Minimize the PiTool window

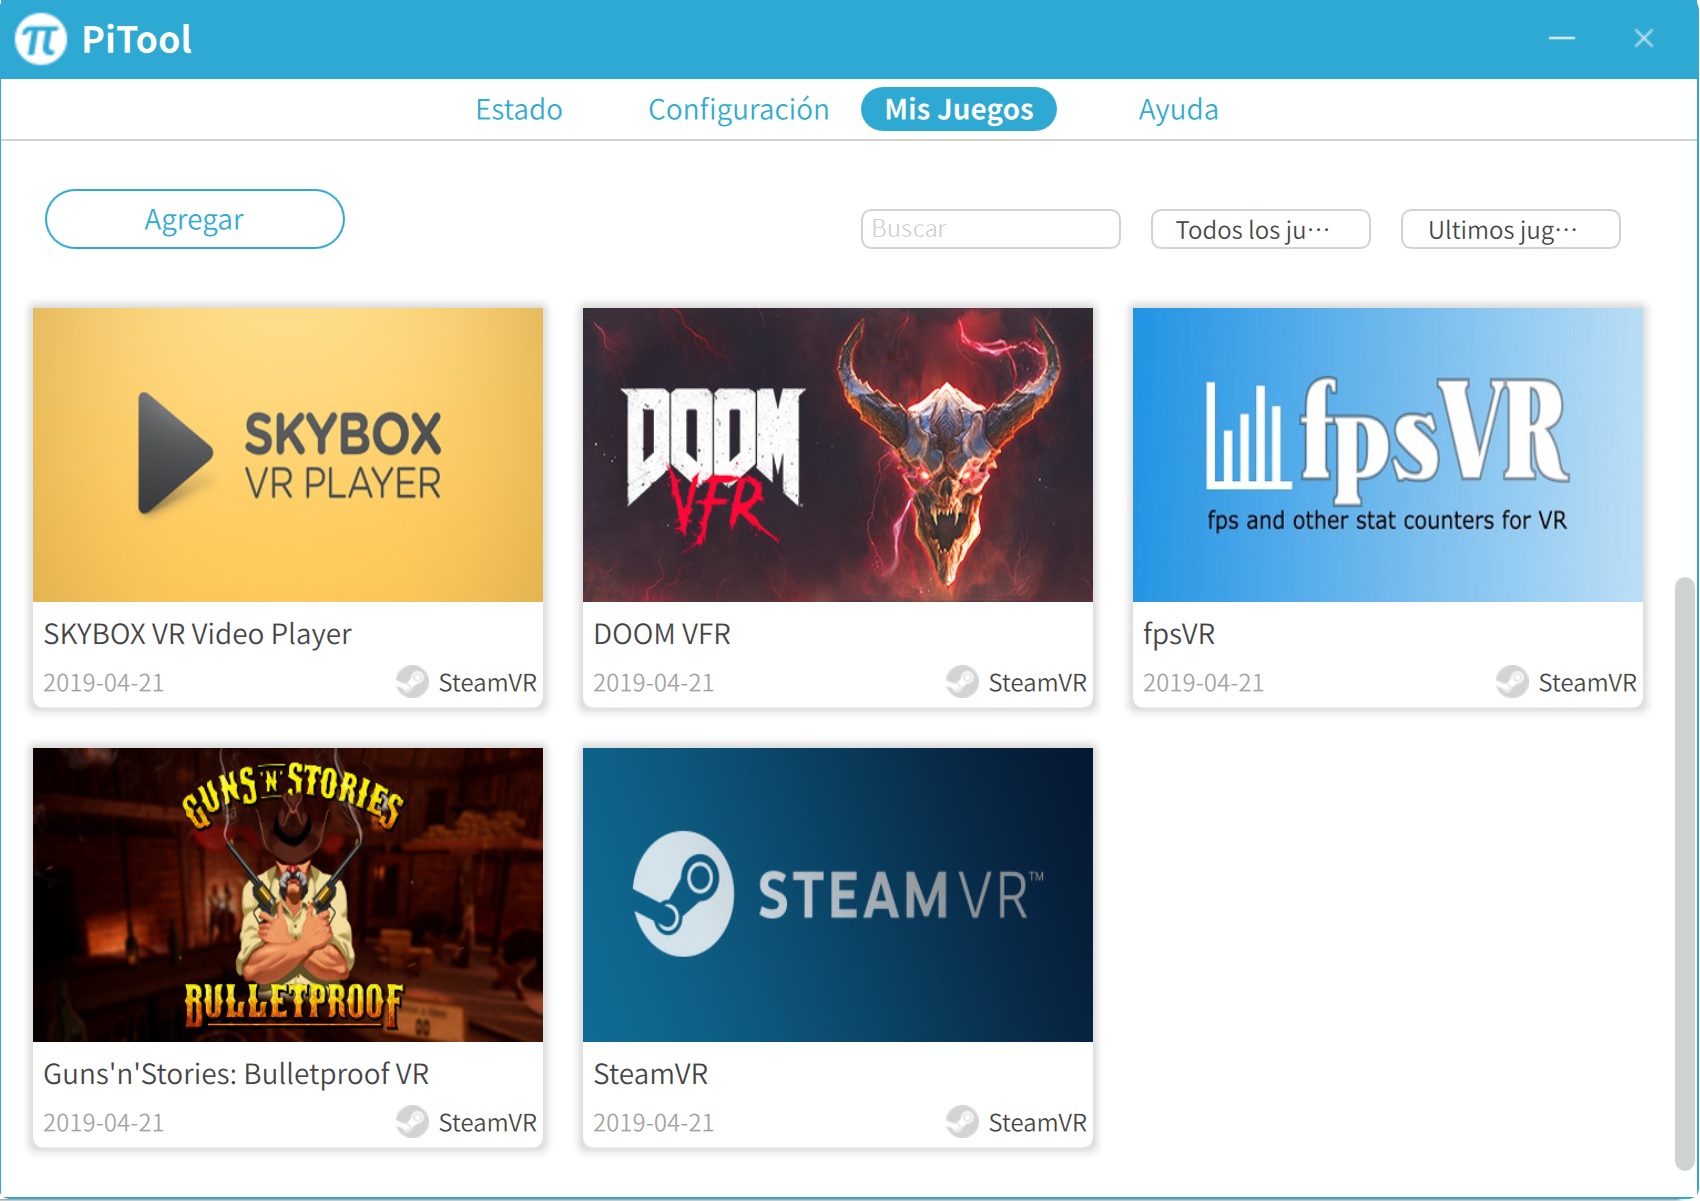1562,38
